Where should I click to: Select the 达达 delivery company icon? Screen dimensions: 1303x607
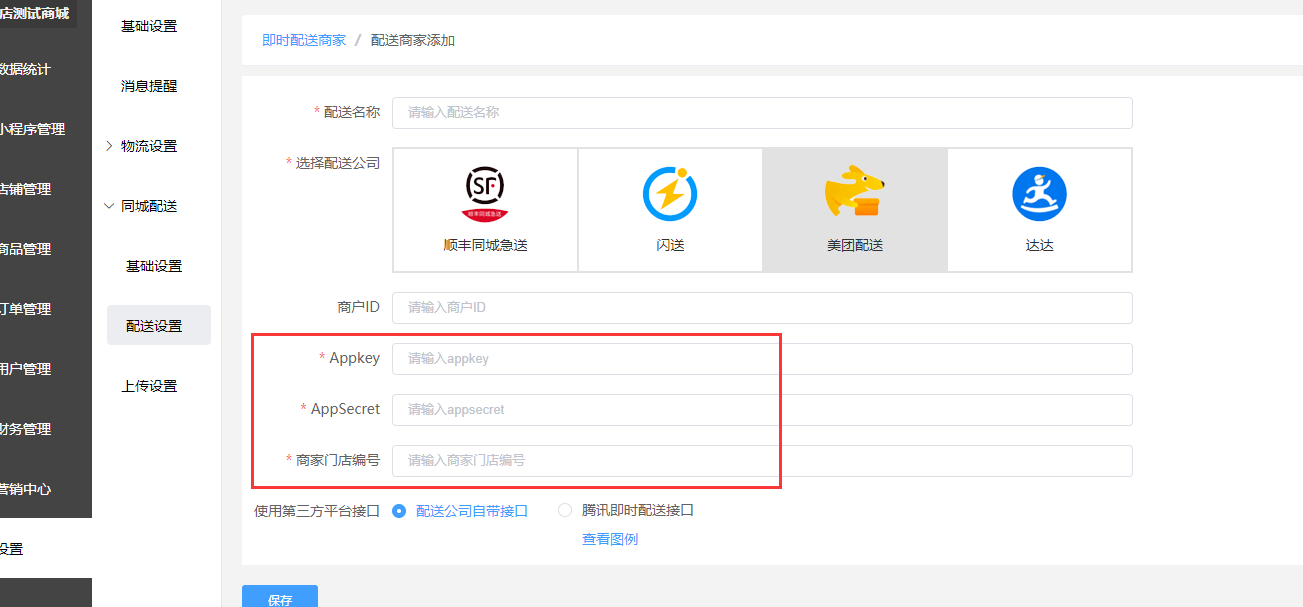(1039, 194)
